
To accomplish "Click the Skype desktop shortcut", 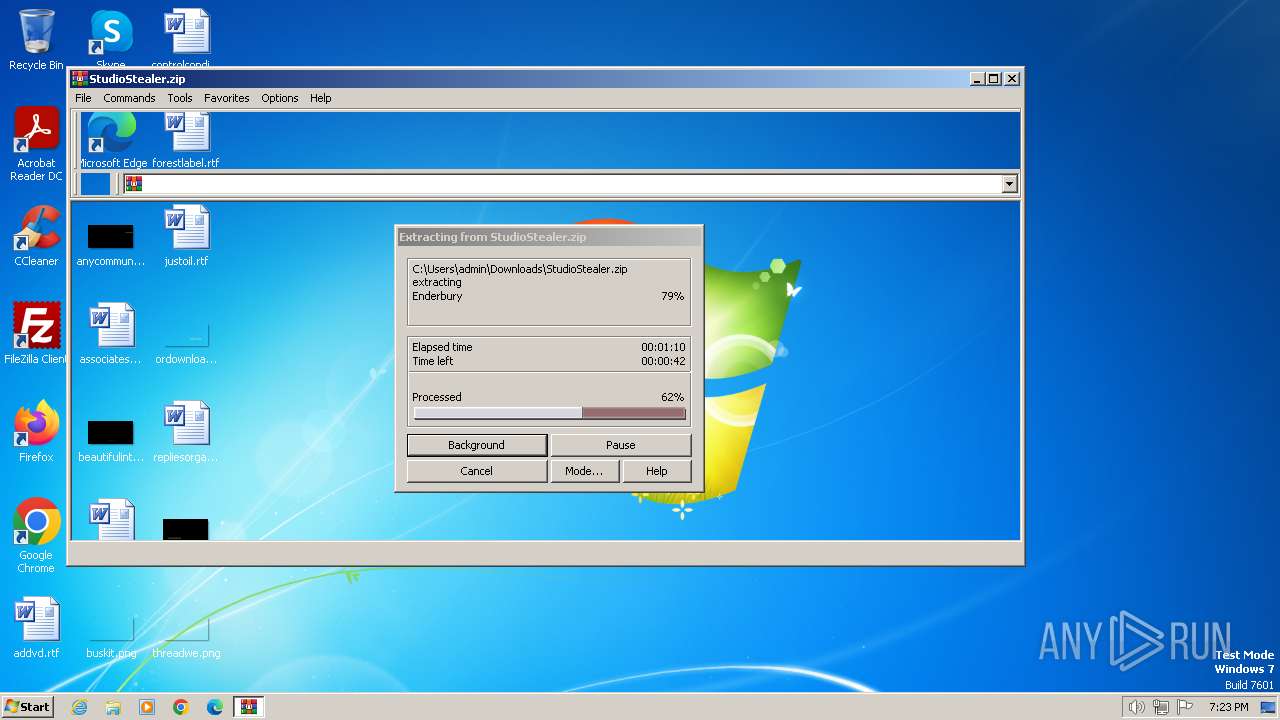I will [111, 38].
